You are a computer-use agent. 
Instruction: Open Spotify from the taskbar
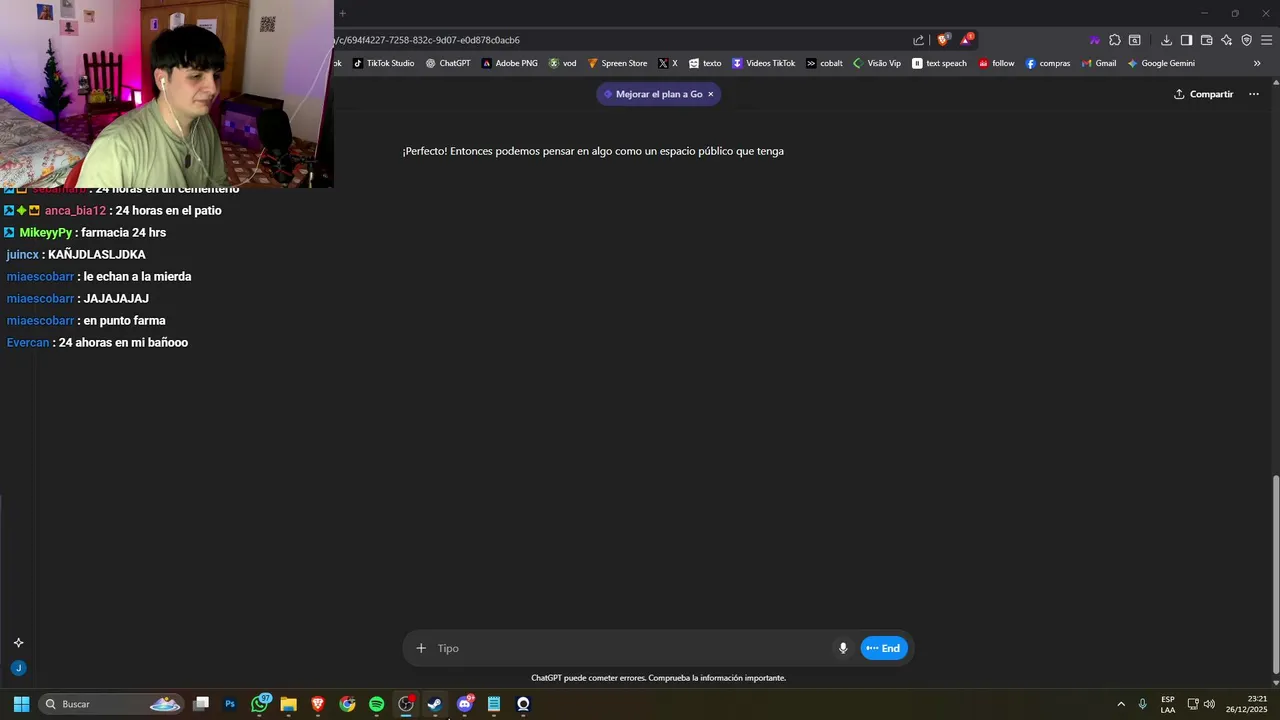pos(377,704)
